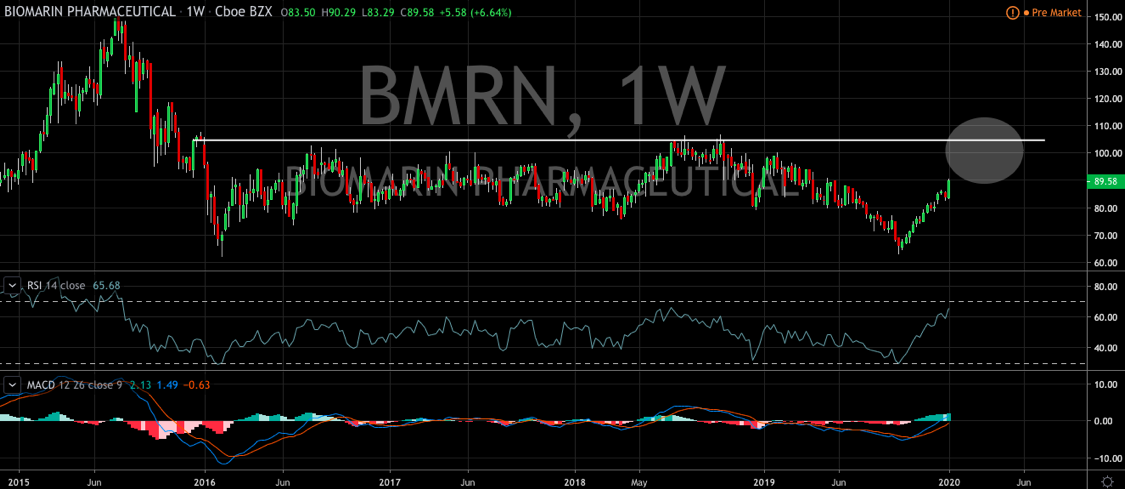Click the BIOMARIN PHARMACEUTICAL symbol title

[x=81, y=13]
